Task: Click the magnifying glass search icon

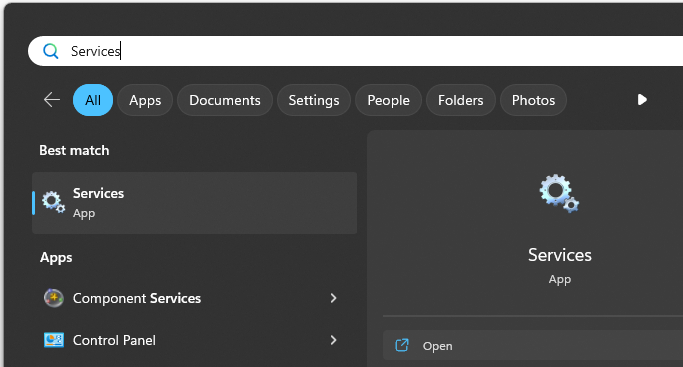Action: click(x=51, y=51)
